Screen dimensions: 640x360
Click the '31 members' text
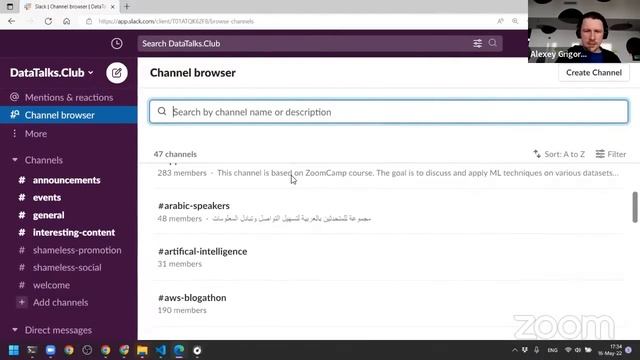[x=180, y=264]
